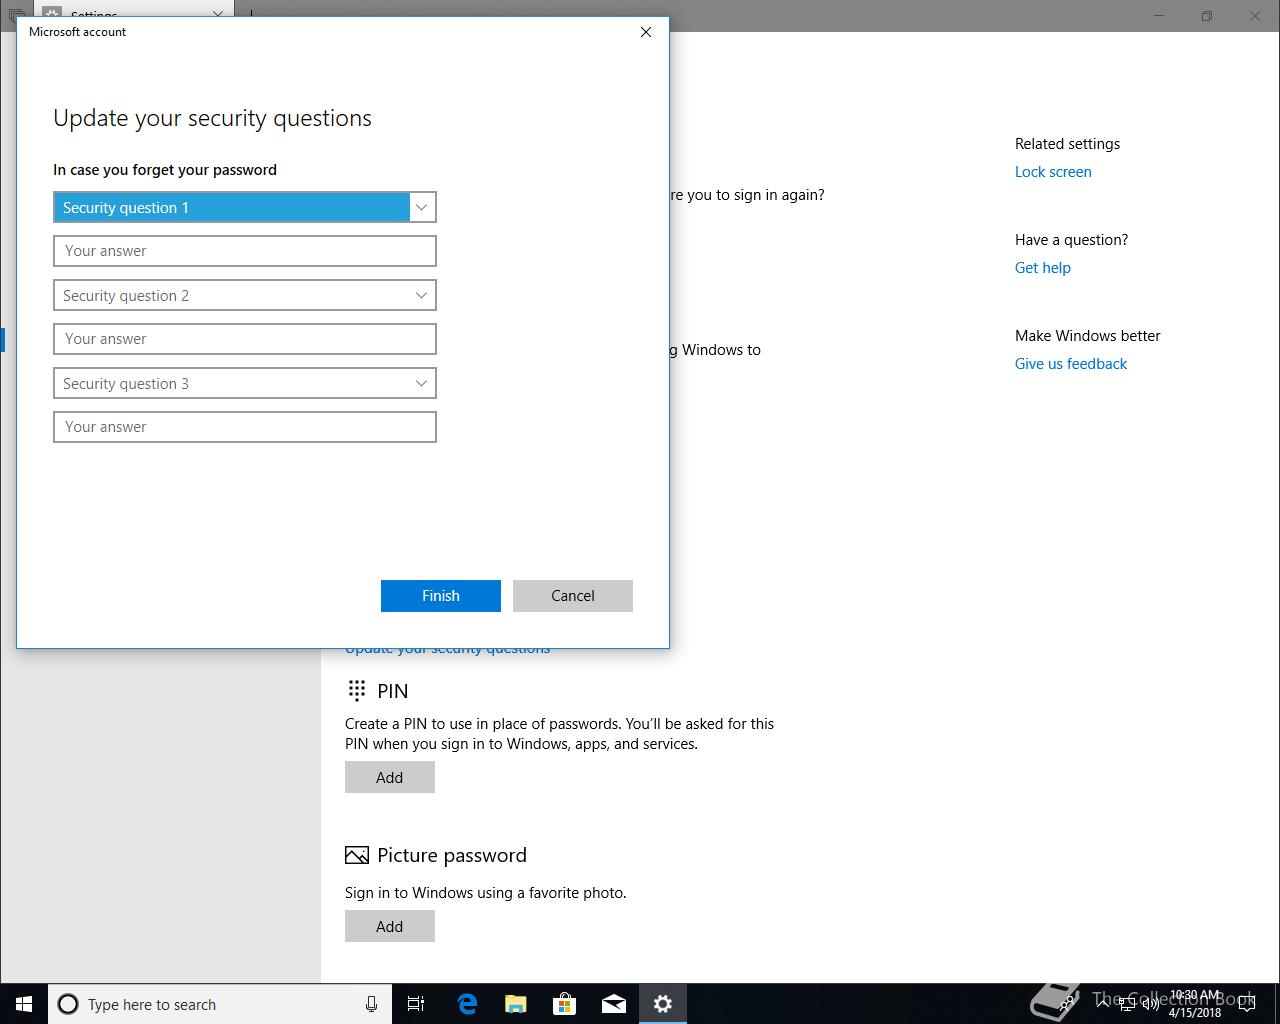This screenshot has height=1024, width=1280.
Task: Click the Give us feedback link
Action: pos(1071,364)
